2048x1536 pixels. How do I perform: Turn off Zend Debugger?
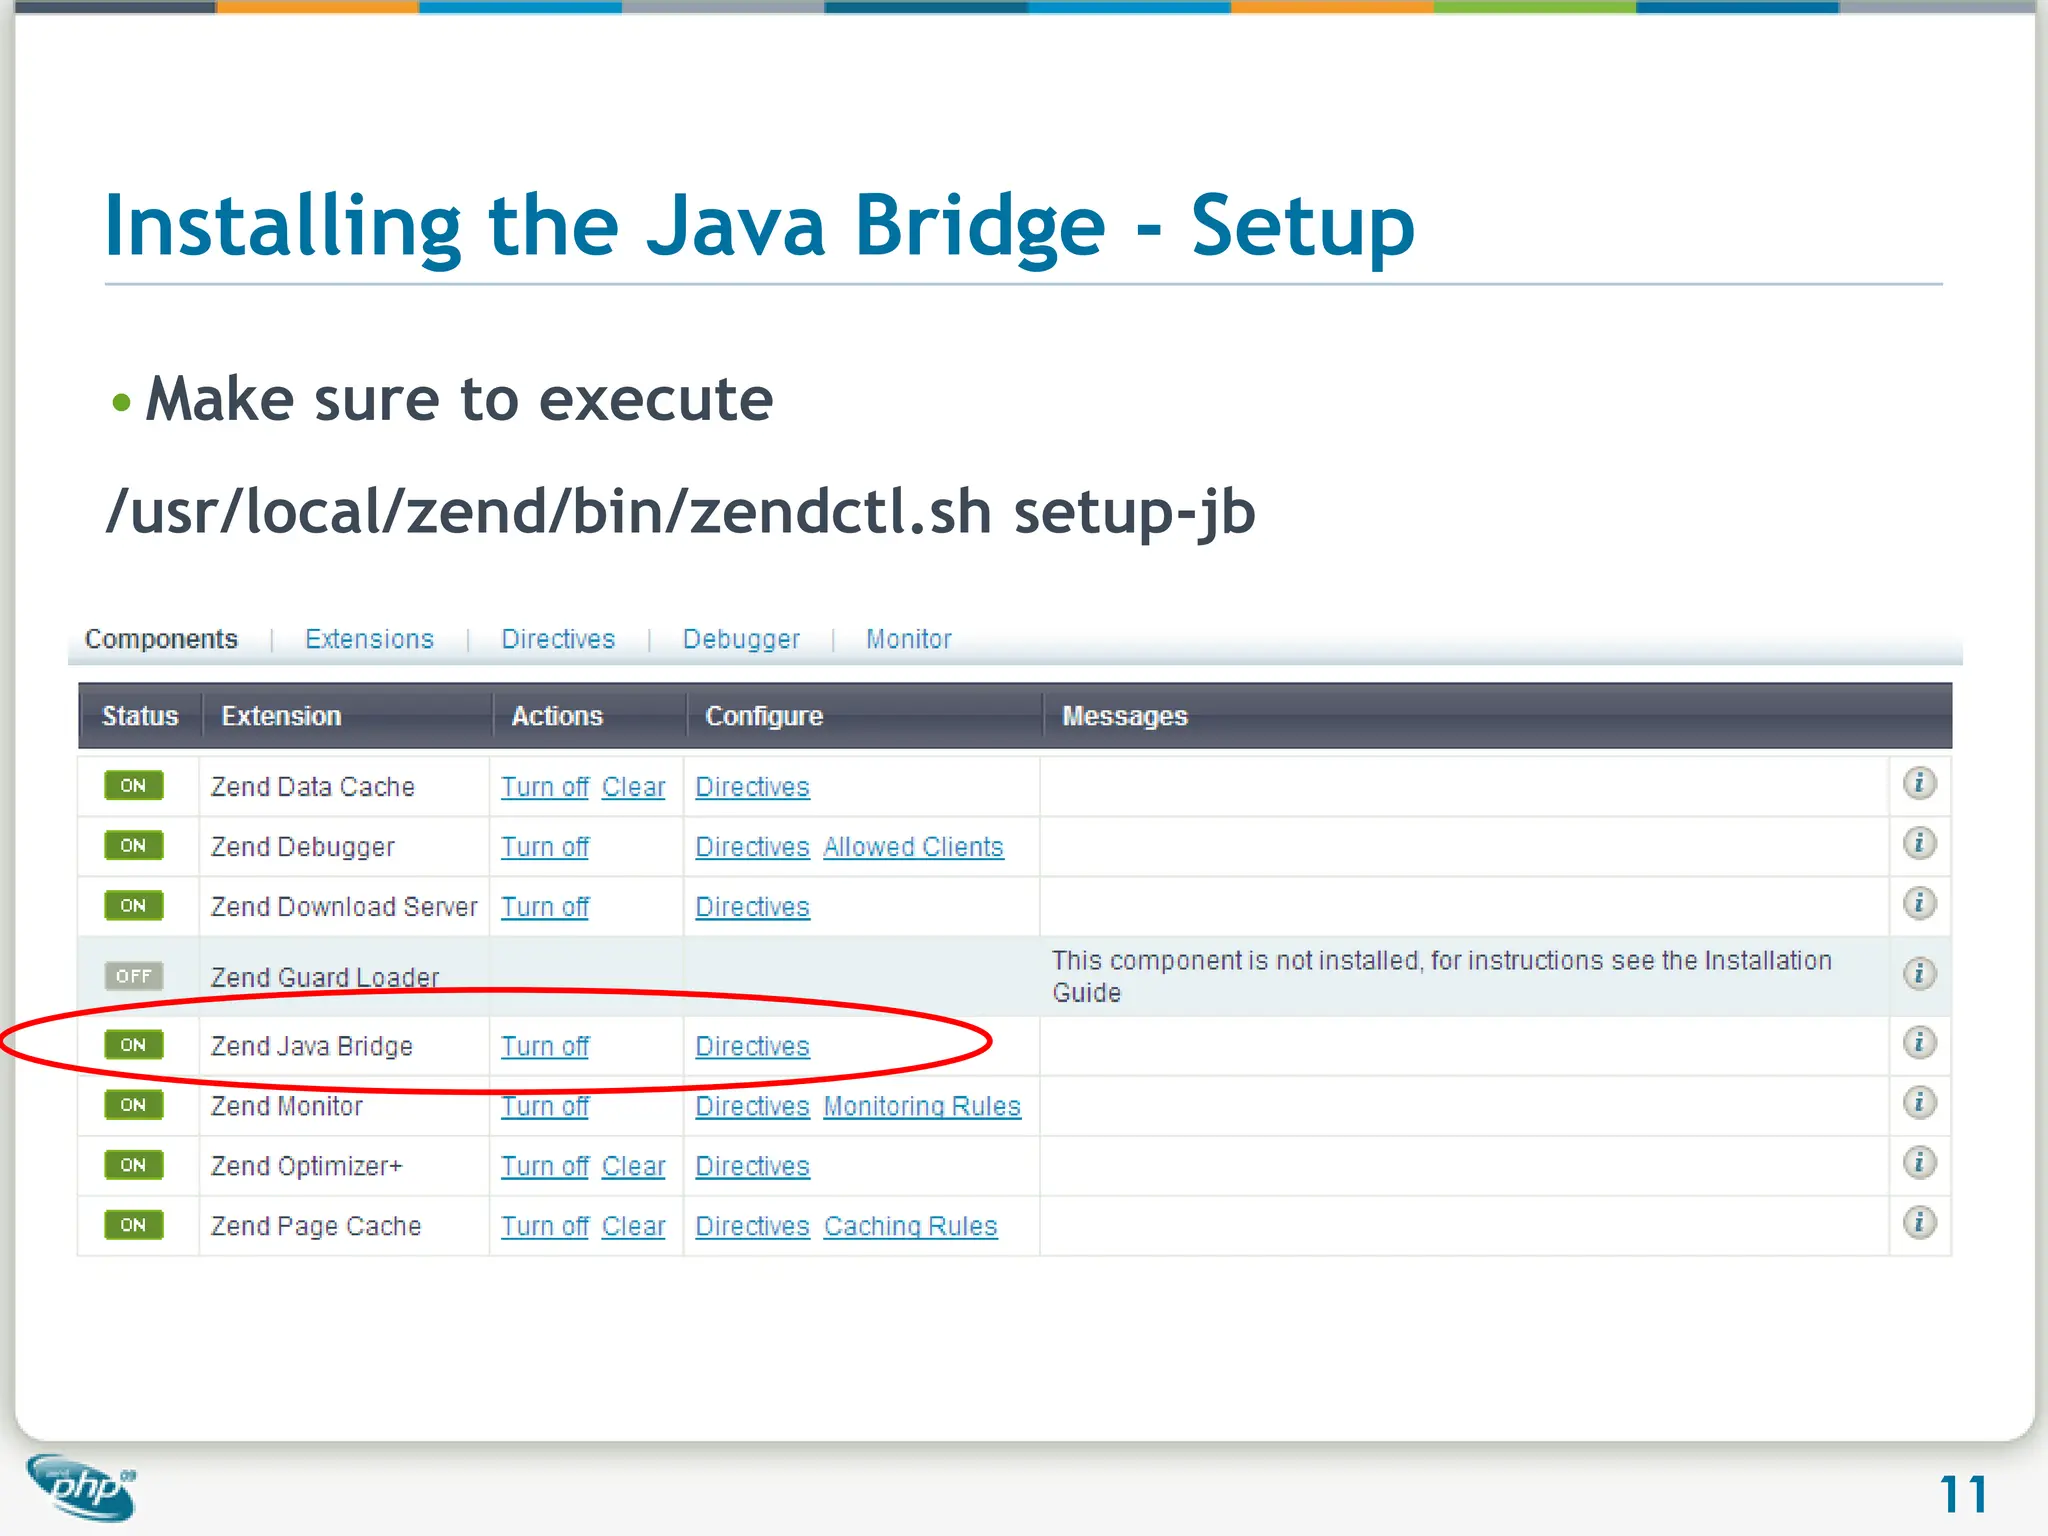[x=545, y=847]
